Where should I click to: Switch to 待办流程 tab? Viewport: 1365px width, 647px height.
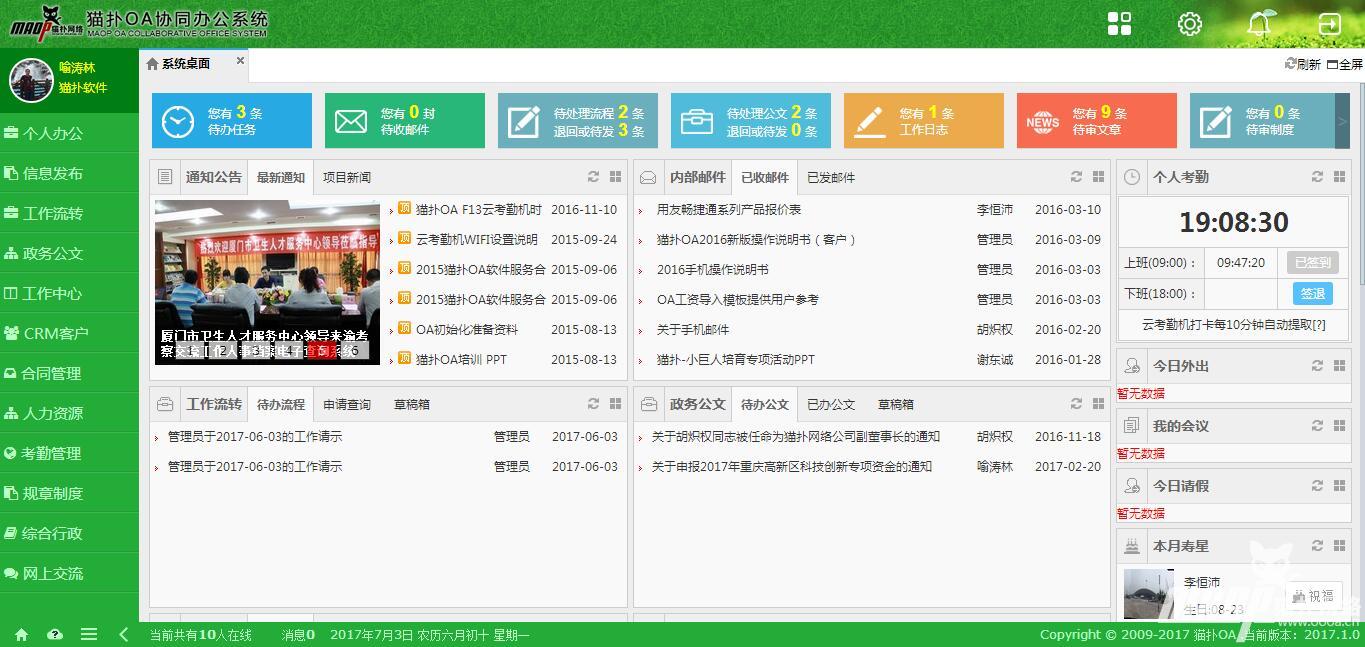point(280,404)
